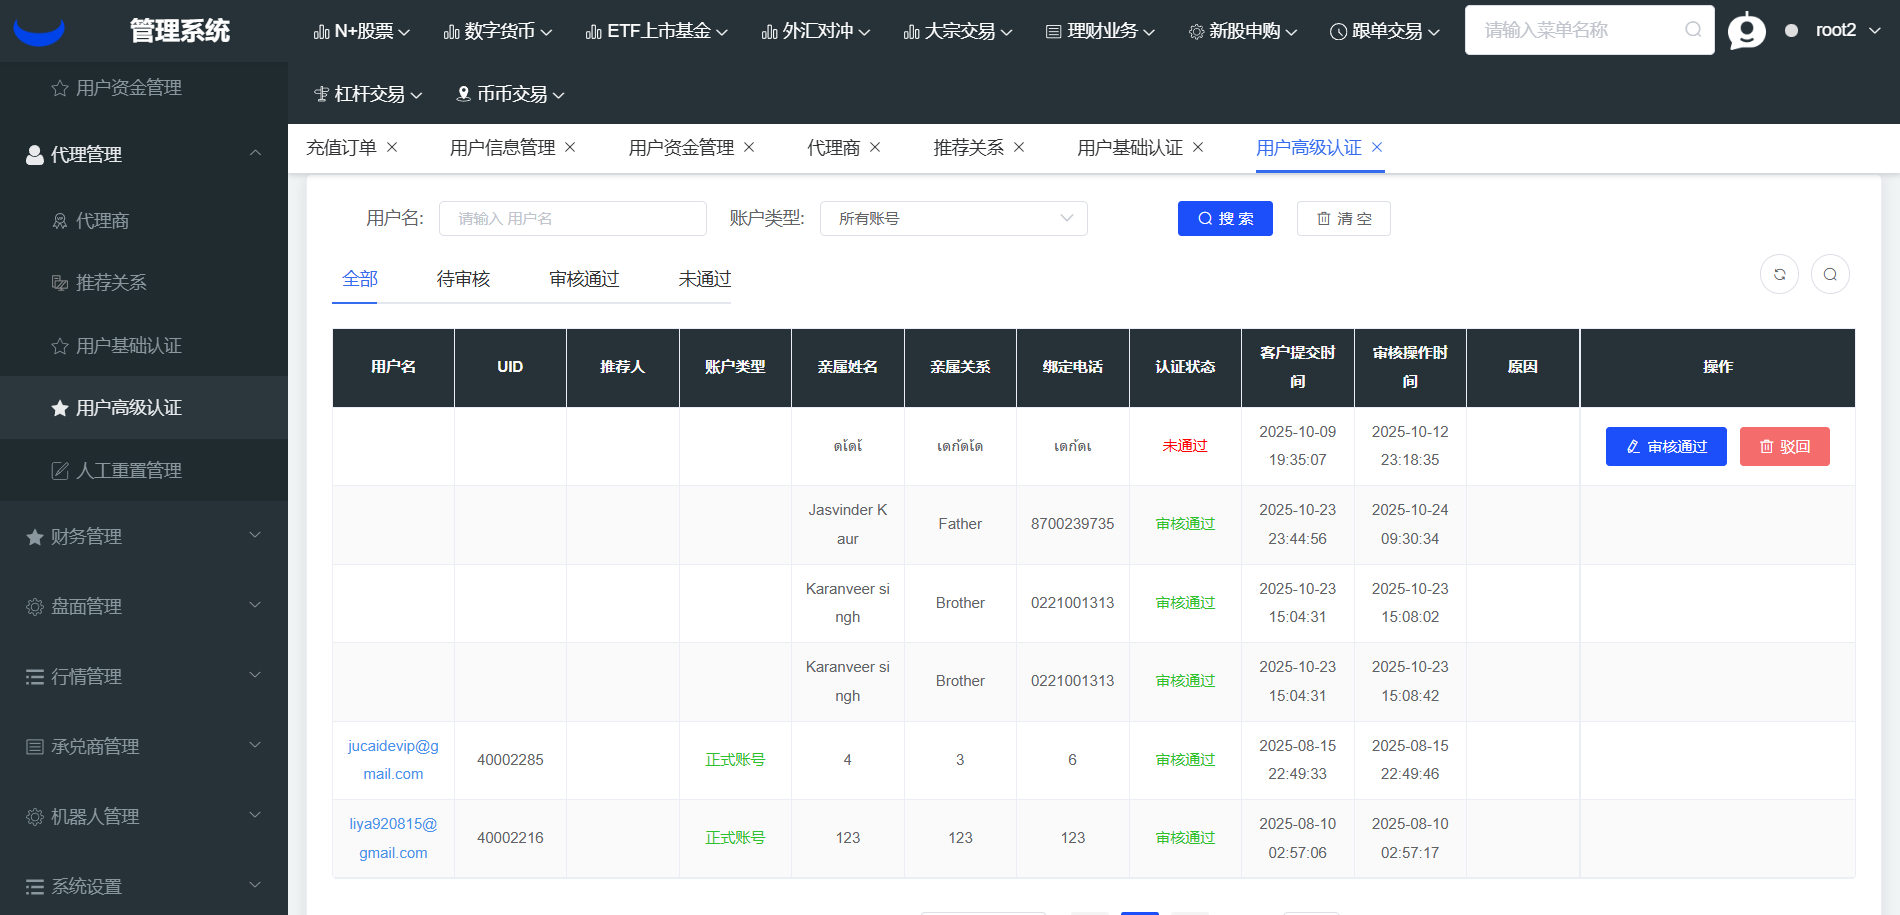This screenshot has width=1900, height=915.
Task: Click the 用户名 input field
Action: (572, 219)
